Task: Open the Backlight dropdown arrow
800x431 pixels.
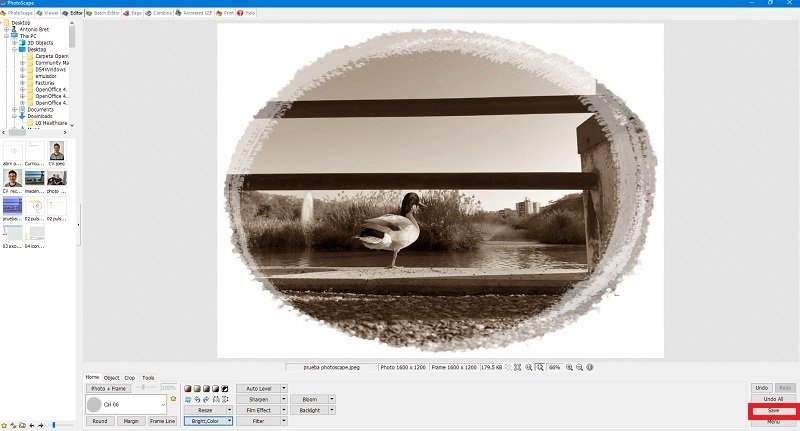Action: (x=332, y=410)
